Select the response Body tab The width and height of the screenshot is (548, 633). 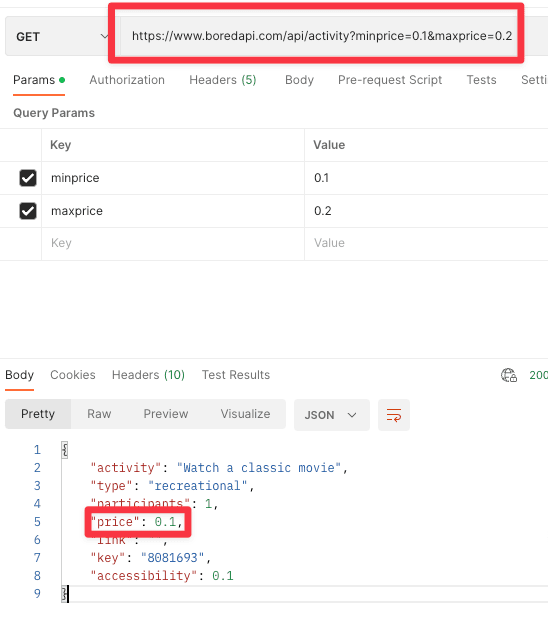pos(19,375)
